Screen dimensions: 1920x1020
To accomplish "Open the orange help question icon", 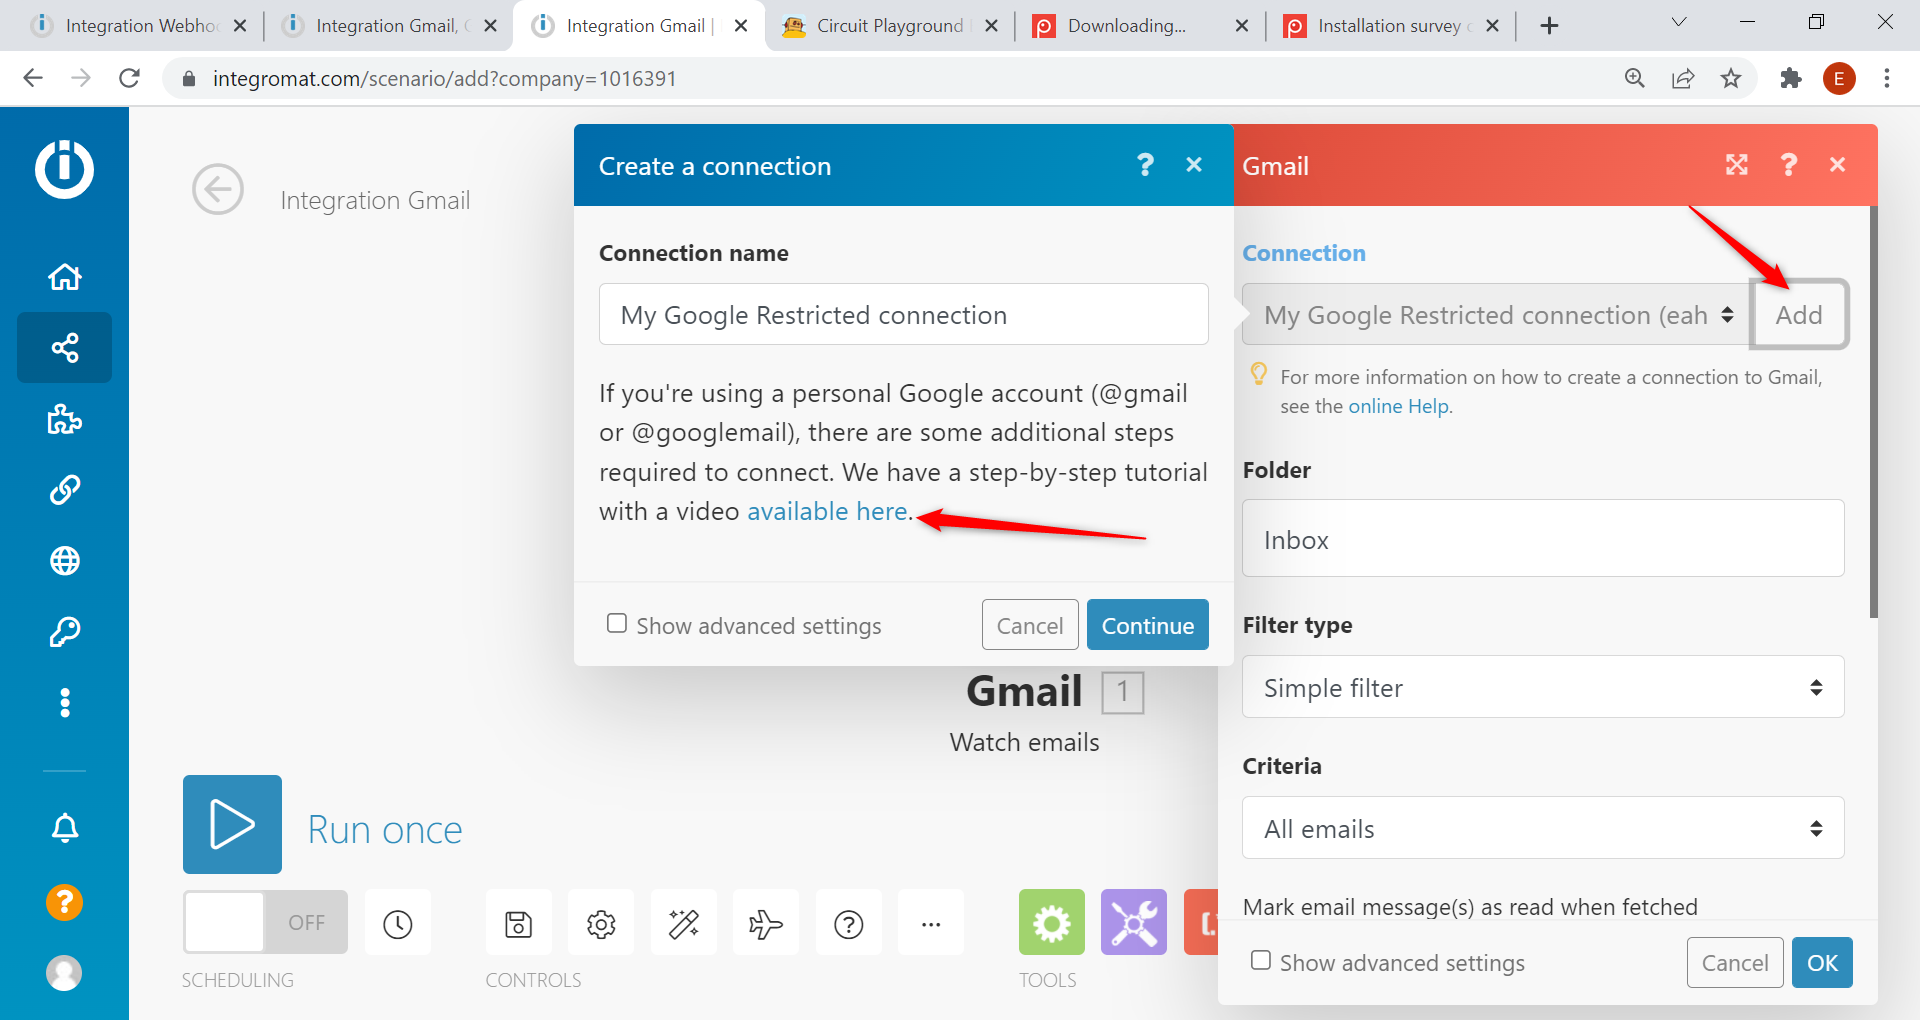I will pos(64,902).
